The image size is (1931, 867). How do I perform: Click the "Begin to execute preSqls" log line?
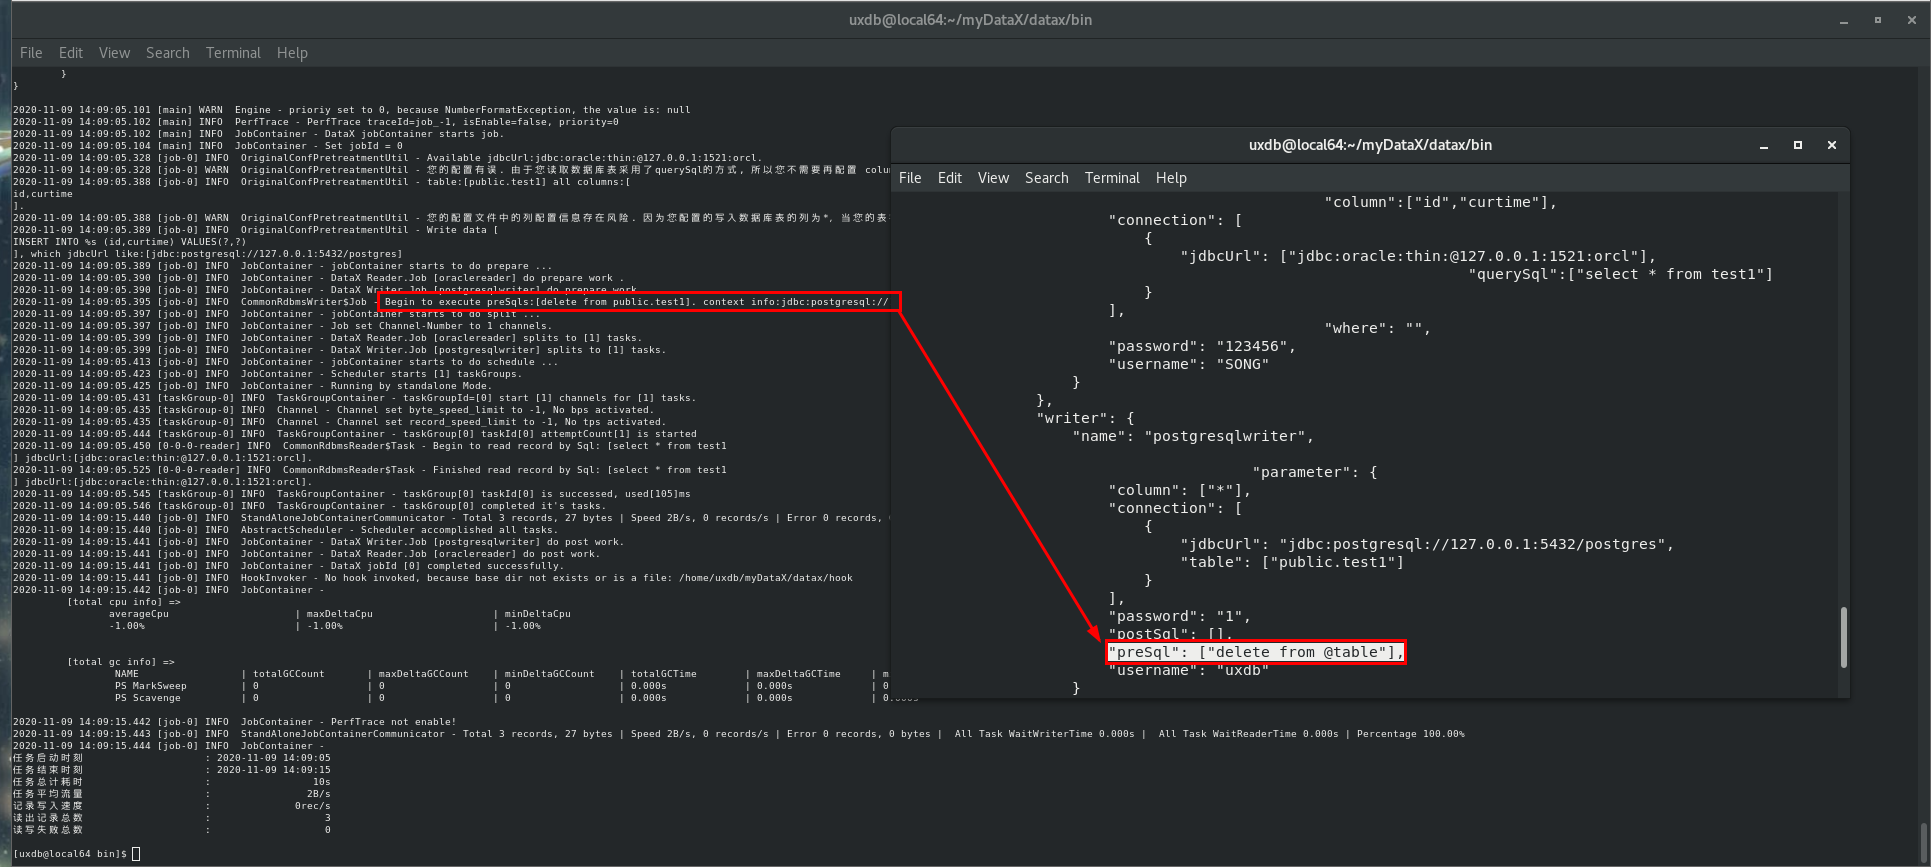(x=451, y=302)
